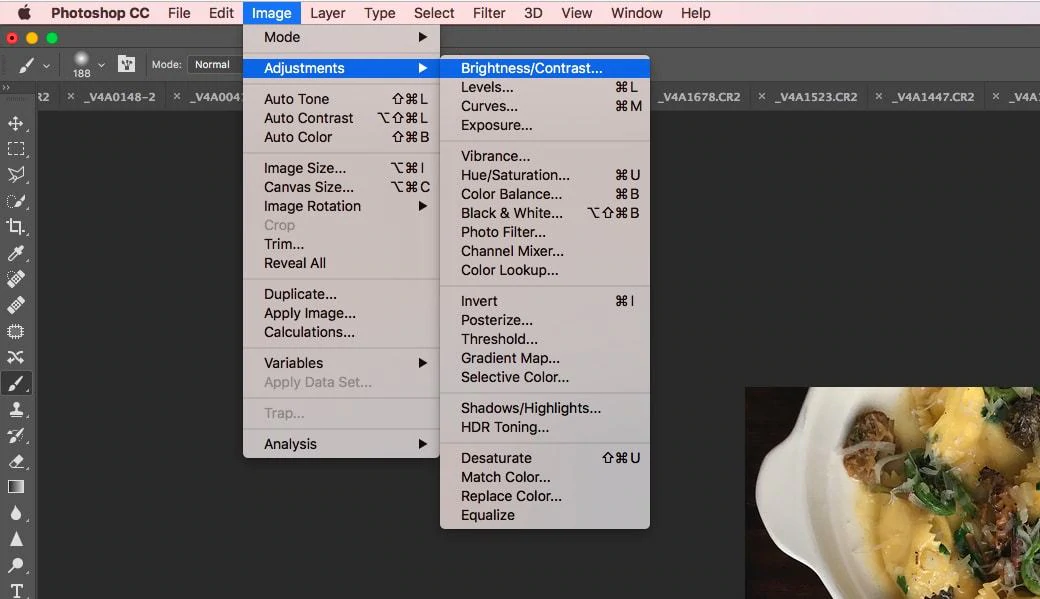Choose Hue/Saturation adjustment
Image resolution: width=1040 pixels, height=599 pixels.
point(545,175)
